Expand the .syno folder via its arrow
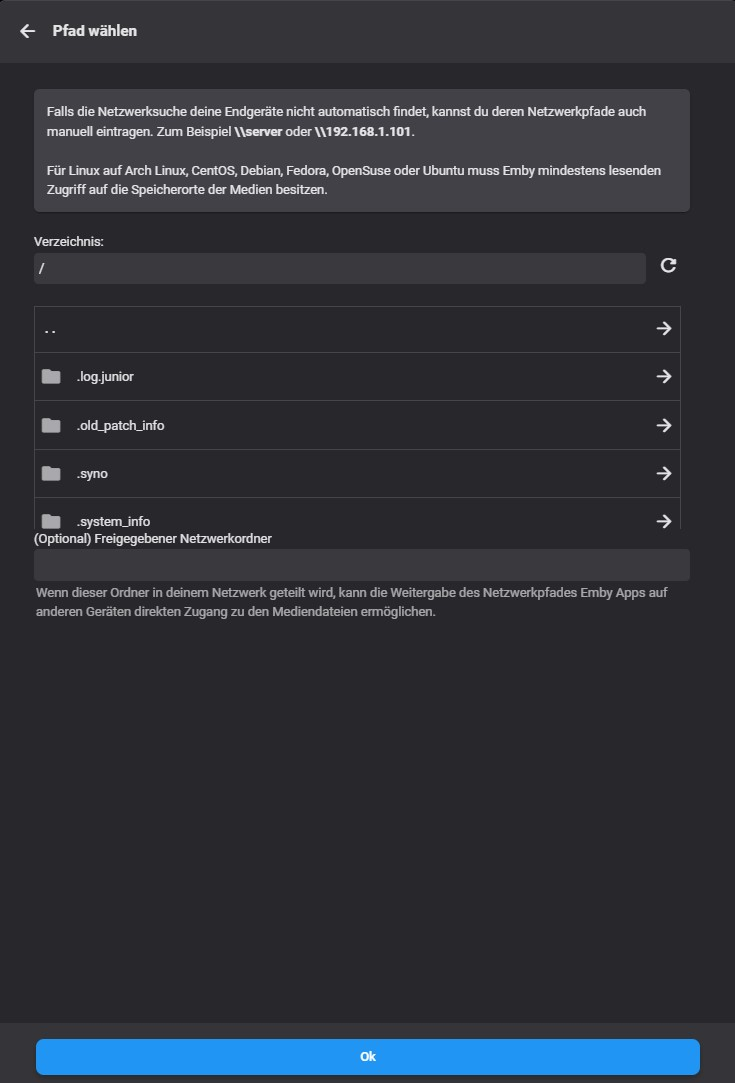The image size is (735, 1083). [663, 473]
